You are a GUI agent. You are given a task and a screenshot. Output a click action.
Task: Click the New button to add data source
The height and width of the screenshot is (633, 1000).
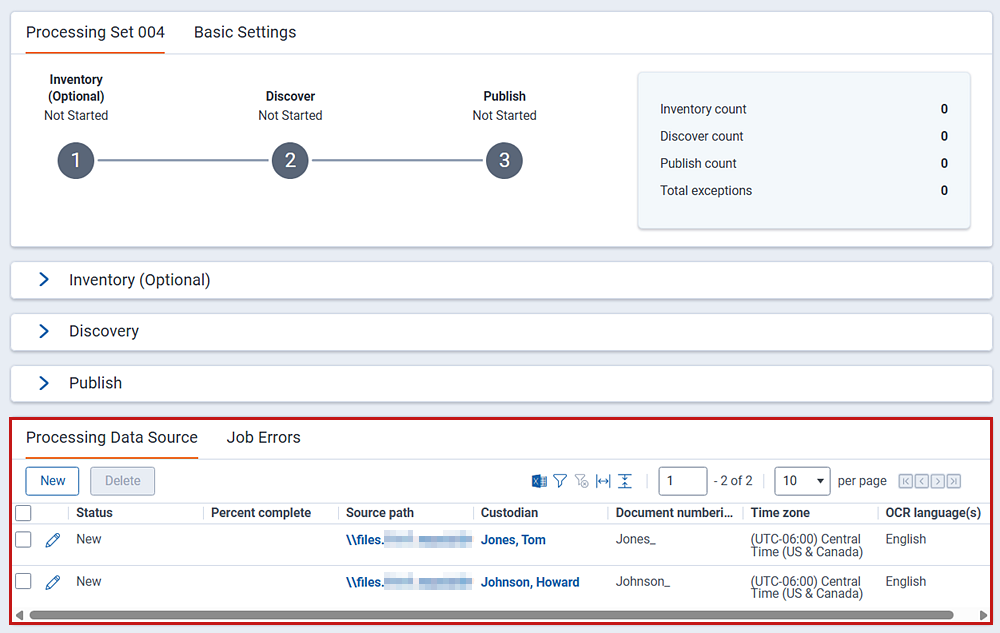coord(52,481)
